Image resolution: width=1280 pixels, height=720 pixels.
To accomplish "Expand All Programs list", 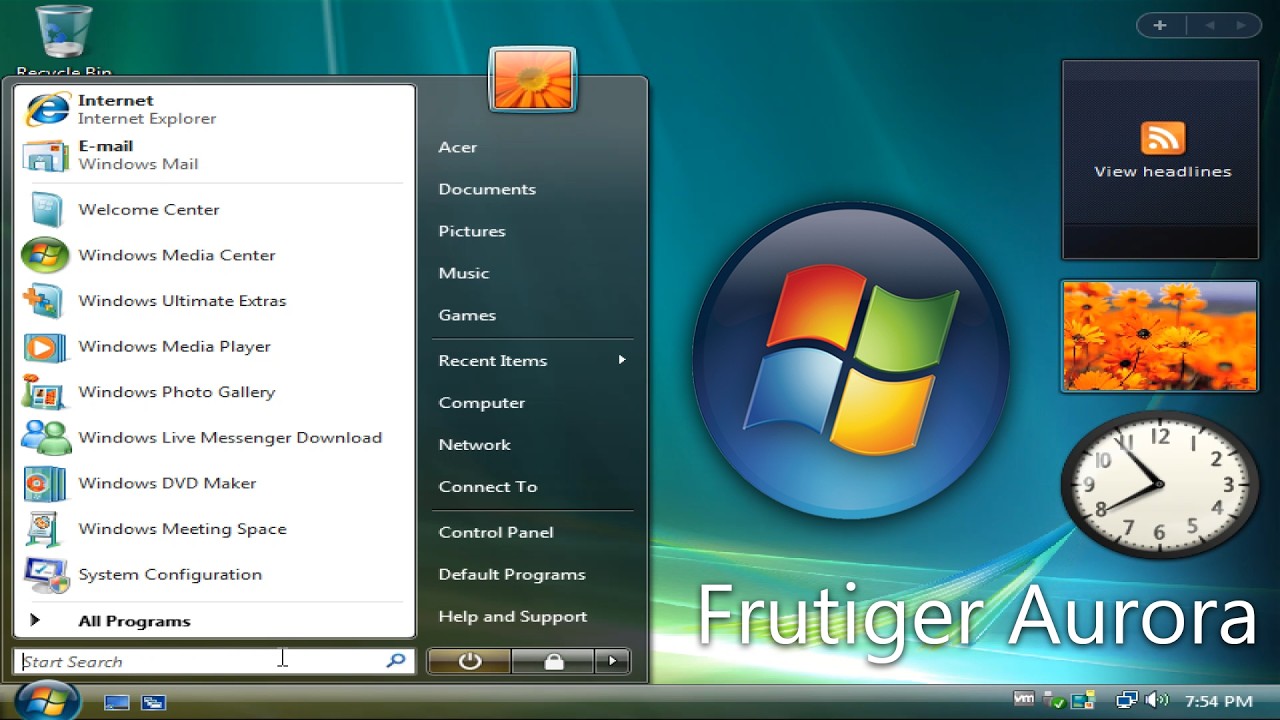I will (214, 621).
